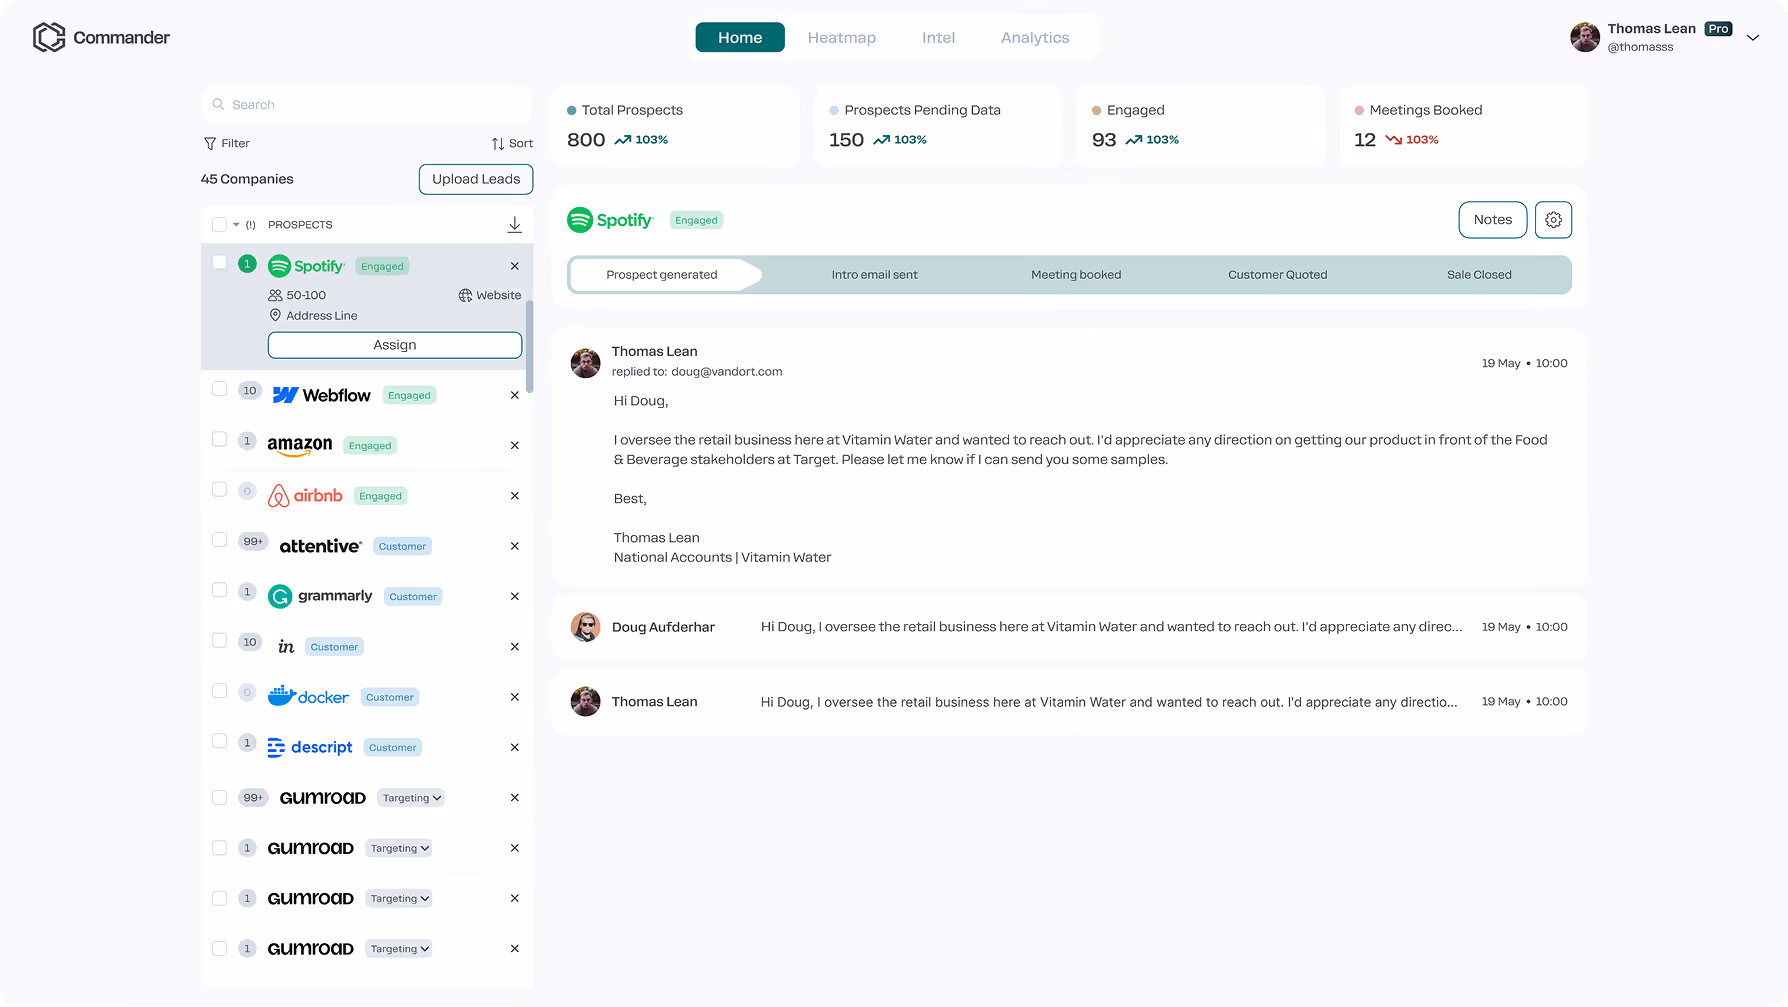Check the Spotify row checkbox
This screenshot has width=1788, height=1007.
(219, 262)
